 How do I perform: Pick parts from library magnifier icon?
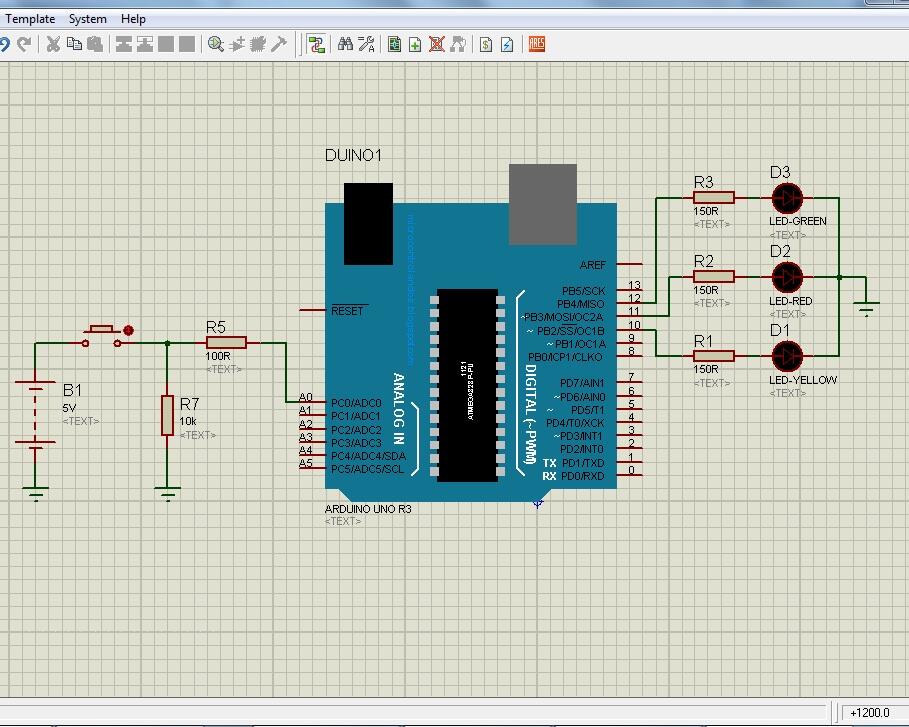point(216,44)
